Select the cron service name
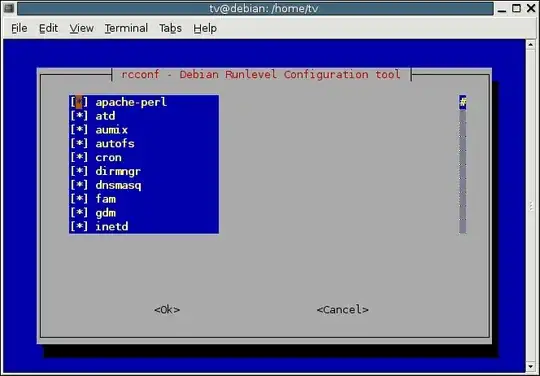Screen dimensions: 540x376 click(108, 157)
